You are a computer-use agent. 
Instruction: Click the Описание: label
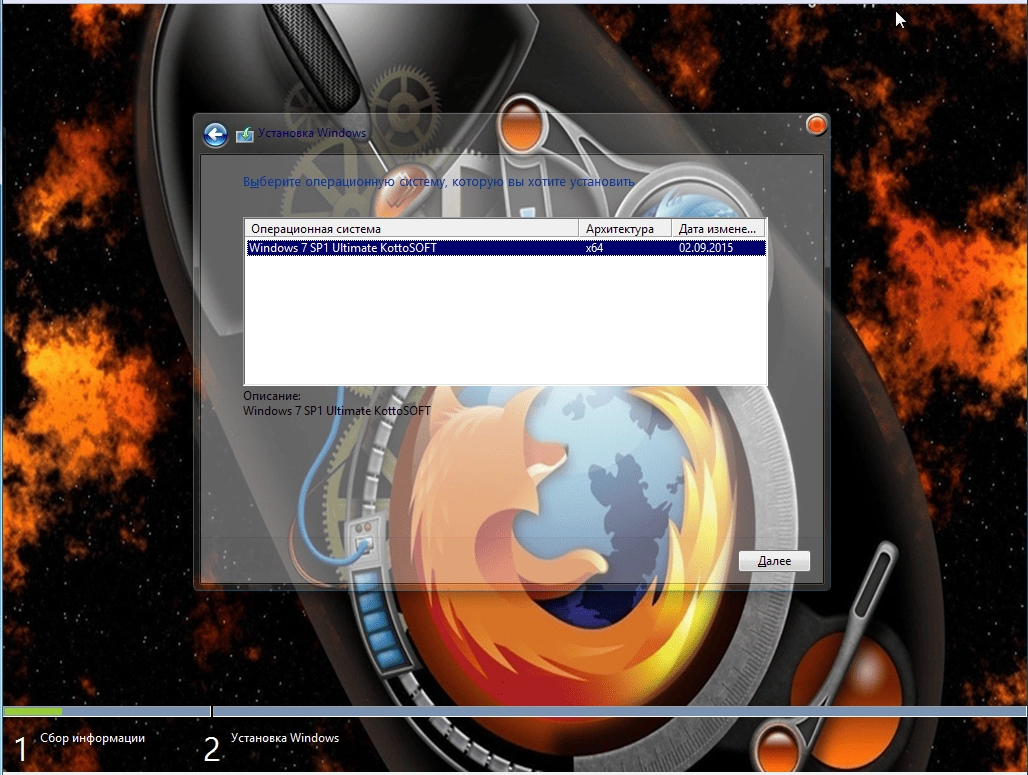click(271, 396)
